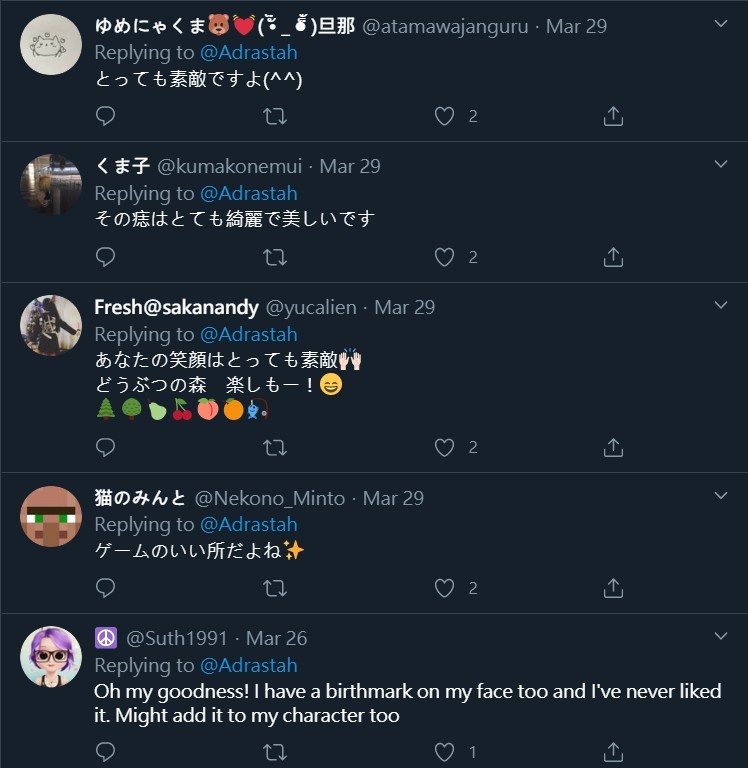Retweet the kumakonemui reply

click(x=274, y=257)
